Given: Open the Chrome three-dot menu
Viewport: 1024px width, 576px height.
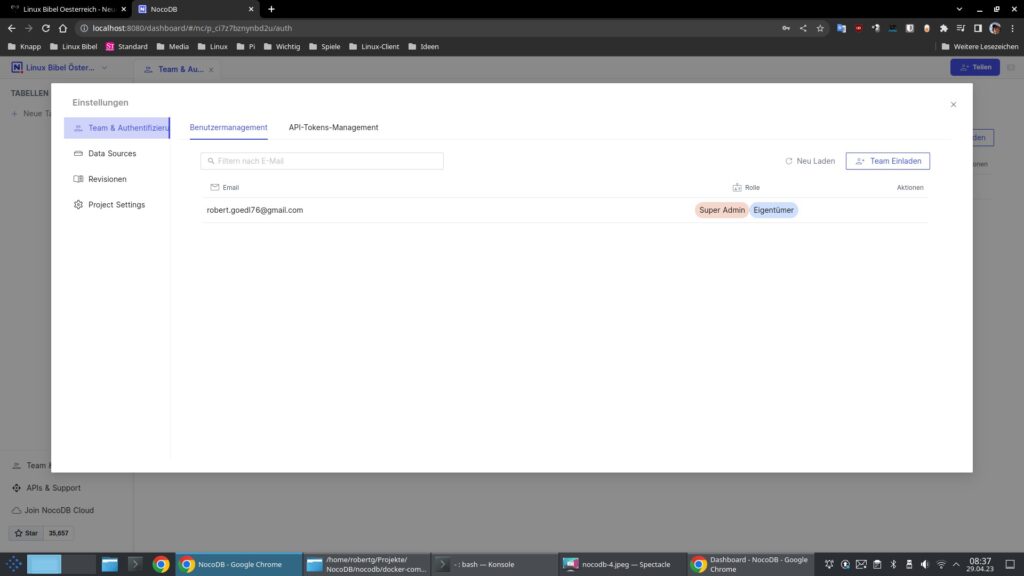Looking at the screenshot, I should coord(1012,28).
